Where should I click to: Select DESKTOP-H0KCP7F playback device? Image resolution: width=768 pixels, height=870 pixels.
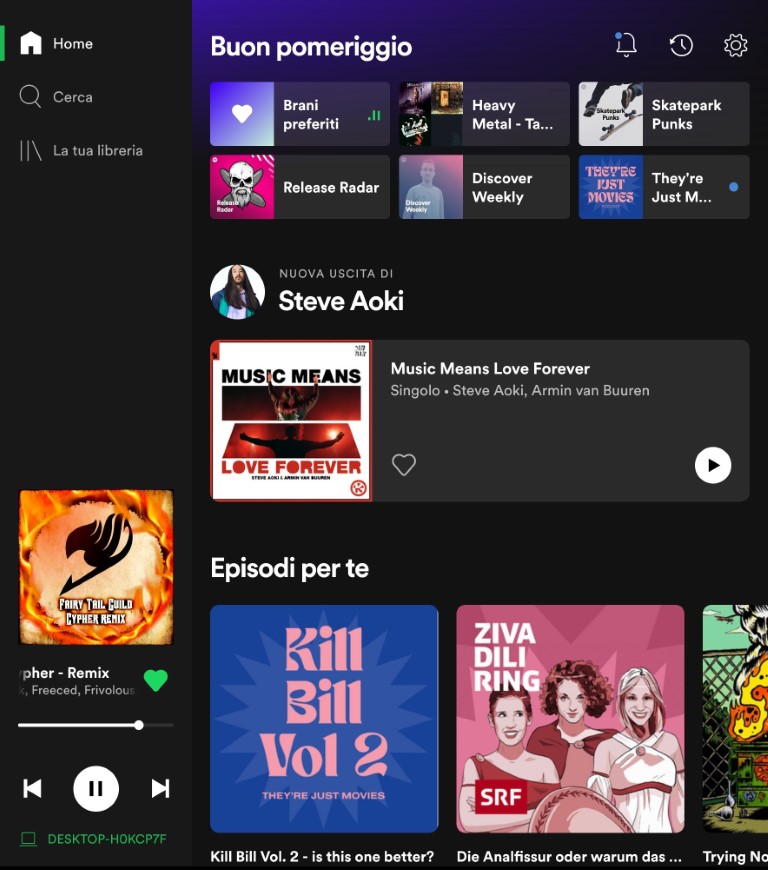[107, 838]
